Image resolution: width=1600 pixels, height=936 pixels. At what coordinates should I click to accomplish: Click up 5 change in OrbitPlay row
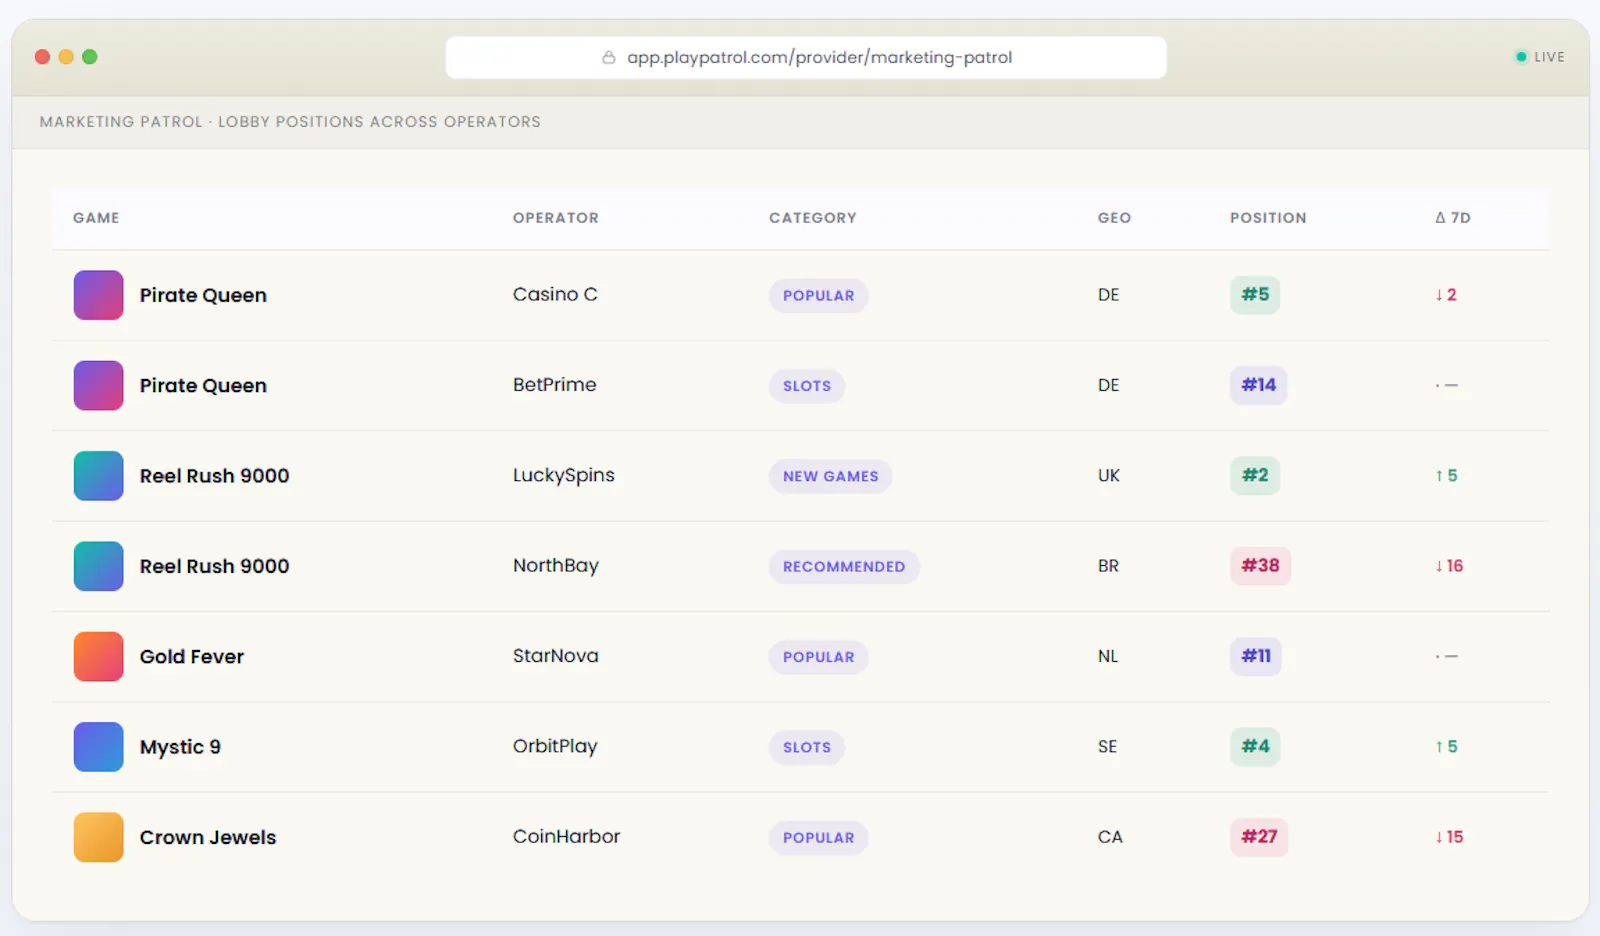pyautogui.click(x=1446, y=747)
